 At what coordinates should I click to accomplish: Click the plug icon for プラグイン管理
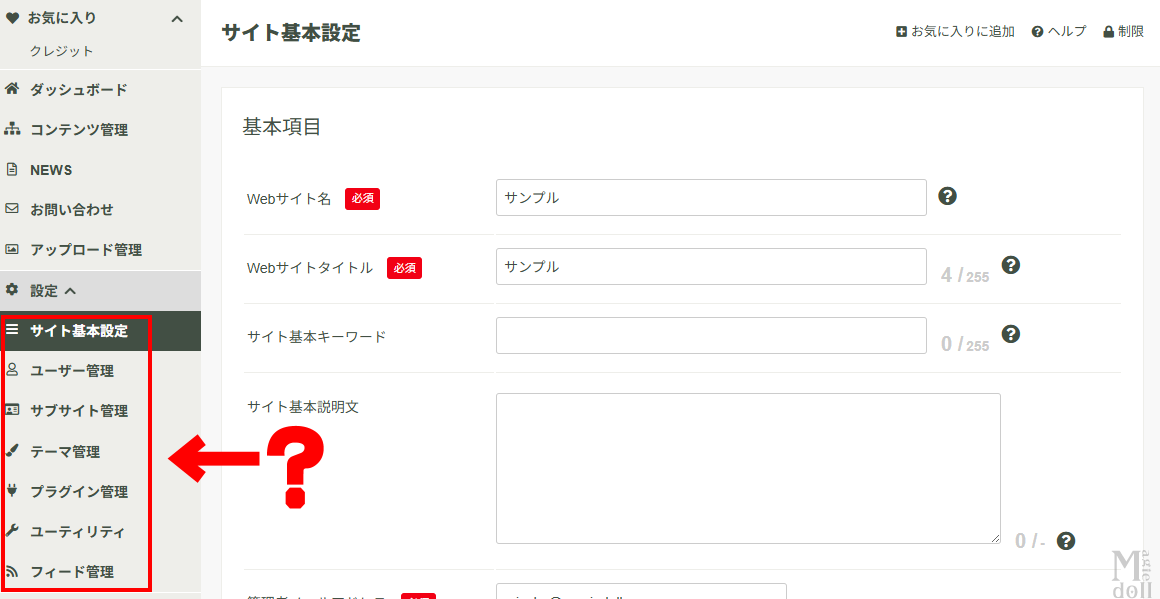(12, 491)
